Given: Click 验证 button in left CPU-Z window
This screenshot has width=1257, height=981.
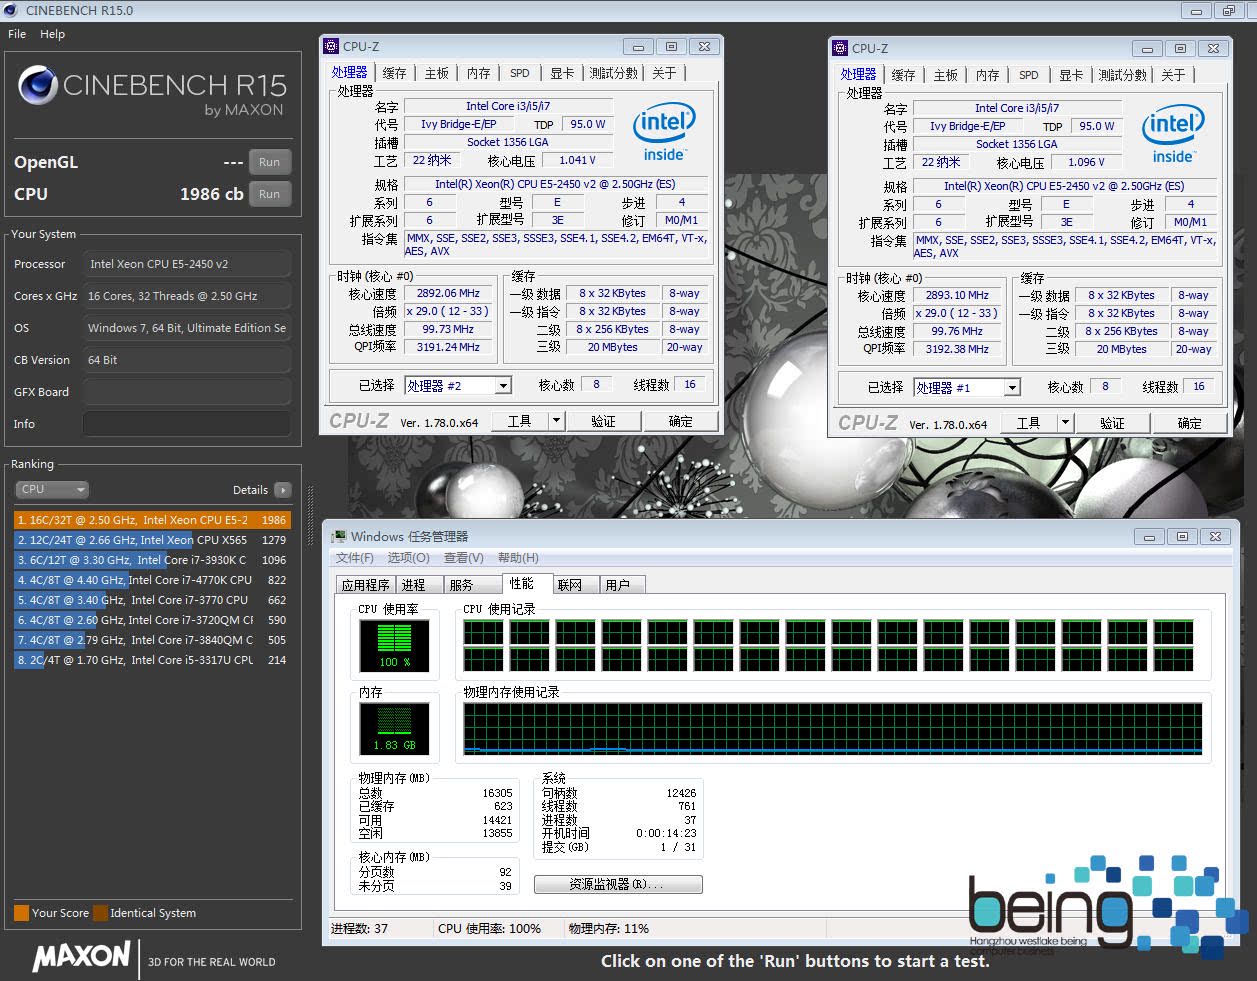Looking at the screenshot, I should (603, 421).
